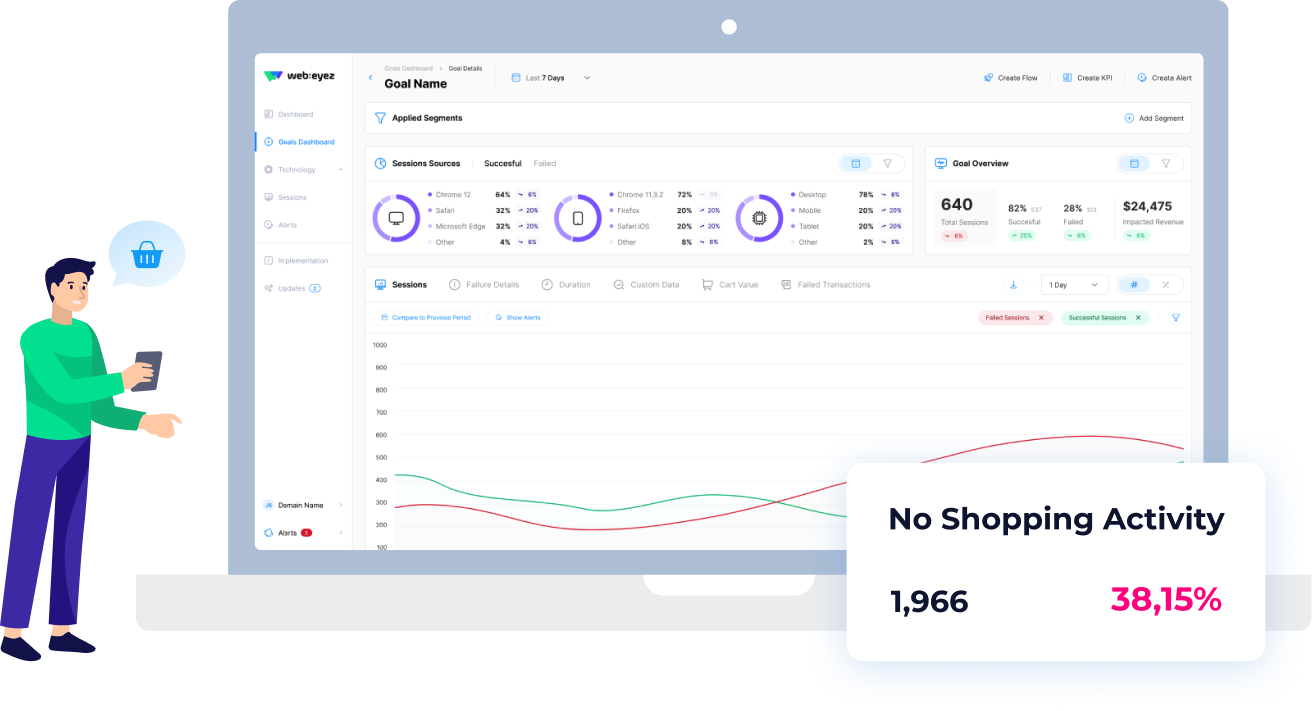Switch to the Sessions tab
Viewport: 1312px width, 711px height.
pyautogui.click(x=401, y=285)
